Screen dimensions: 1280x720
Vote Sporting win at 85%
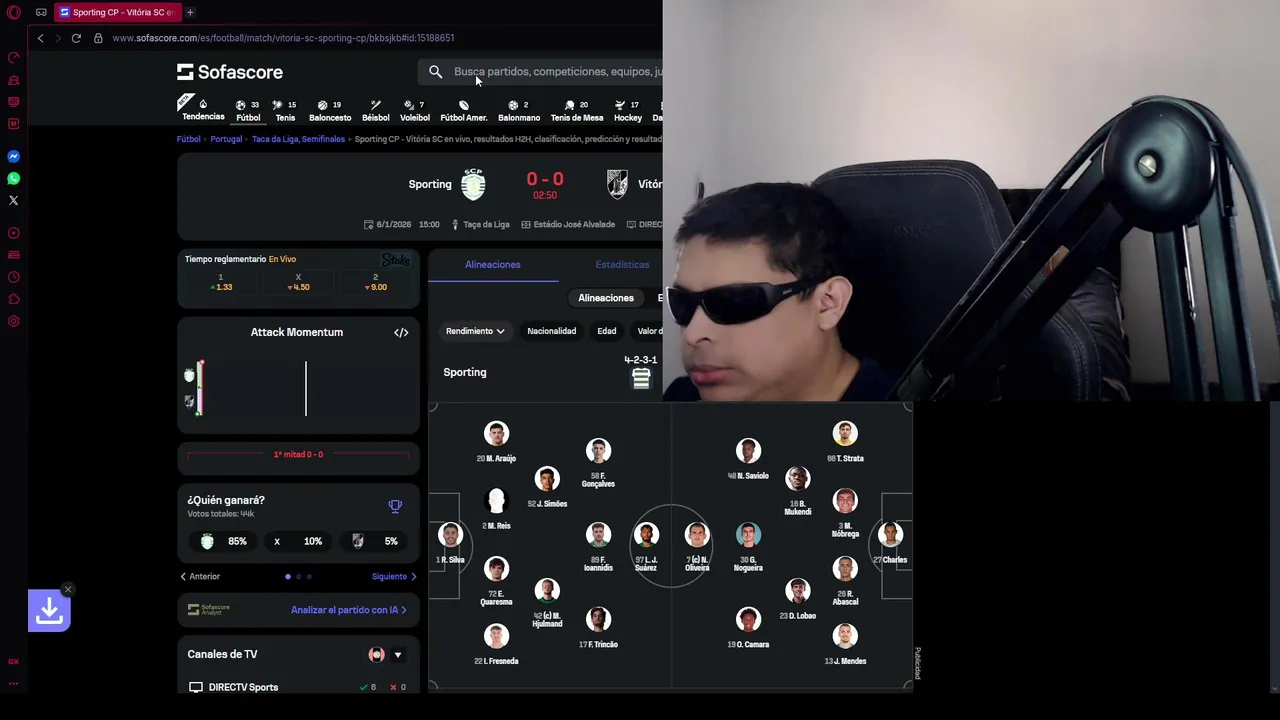(x=224, y=541)
